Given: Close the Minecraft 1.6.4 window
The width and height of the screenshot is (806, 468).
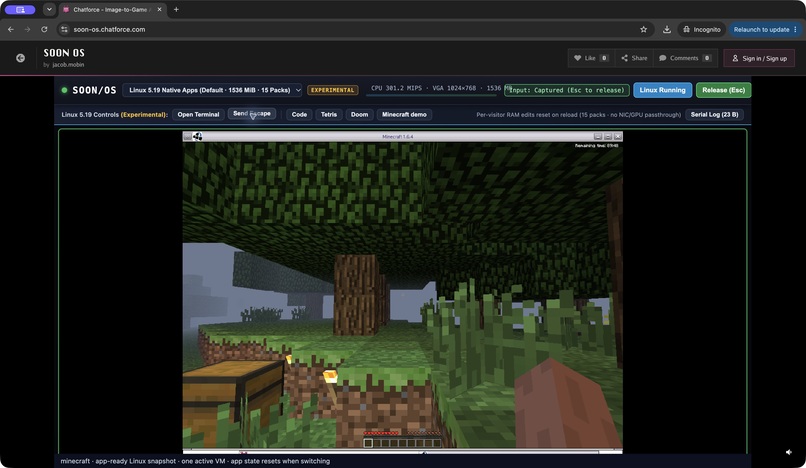Looking at the screenshot, I should pyautogui.click(x=618, y=136).
